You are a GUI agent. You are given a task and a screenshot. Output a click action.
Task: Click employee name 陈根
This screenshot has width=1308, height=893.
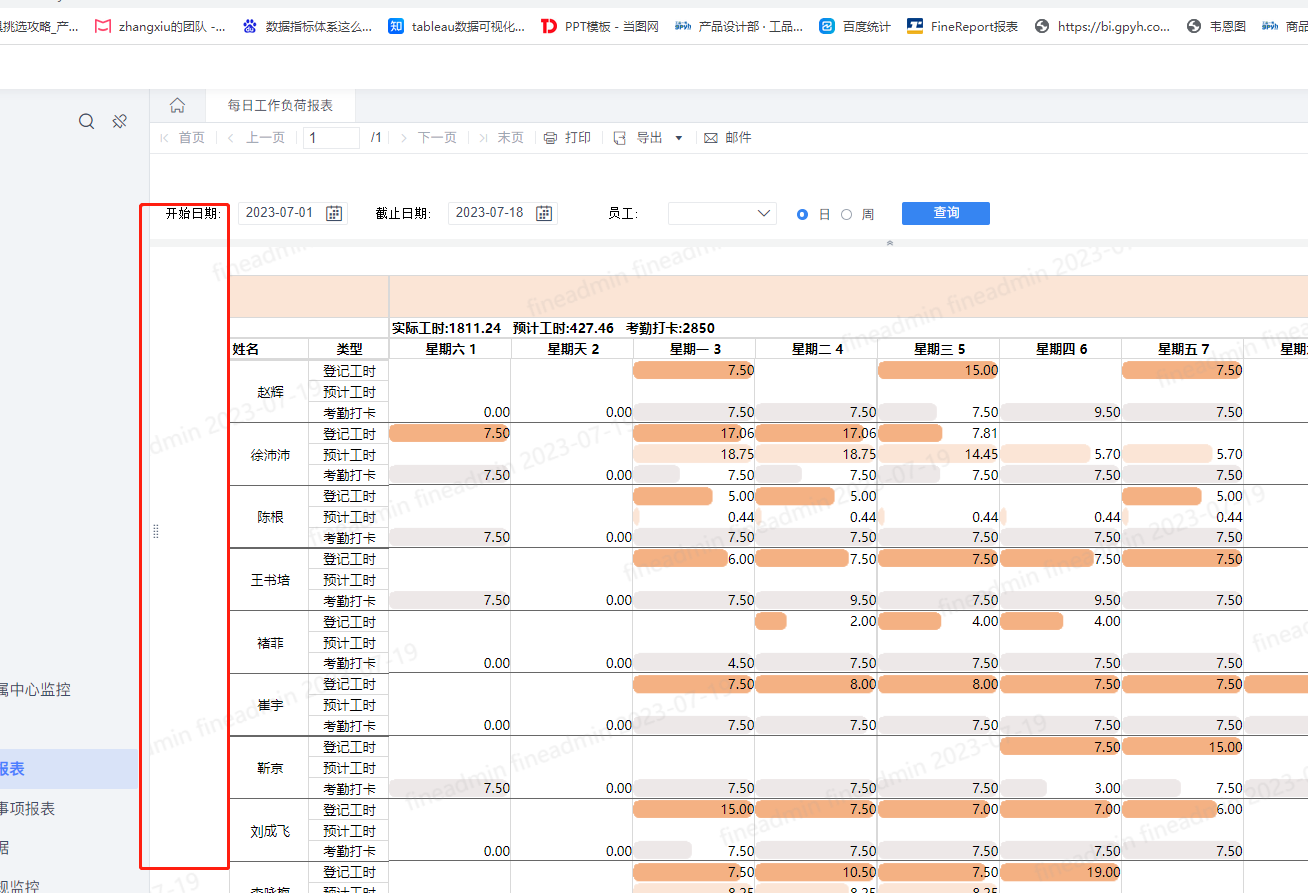[x=270, y=517]
